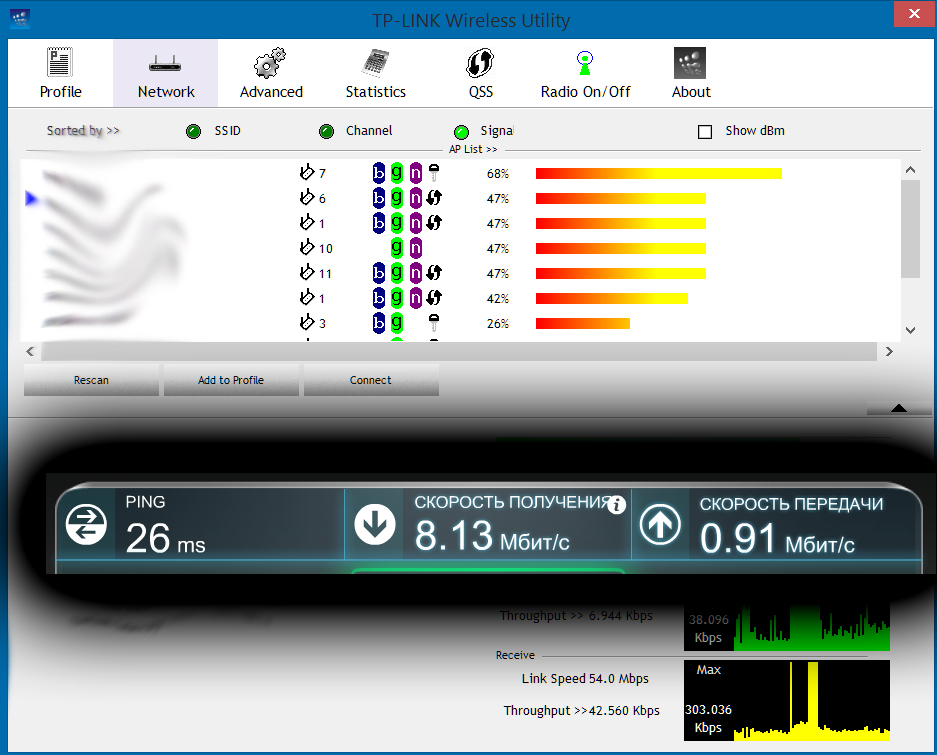The width and height of the screenshot is (937, 755).
Task: Click the 26% signal strength bar
Action: [583, 323]
